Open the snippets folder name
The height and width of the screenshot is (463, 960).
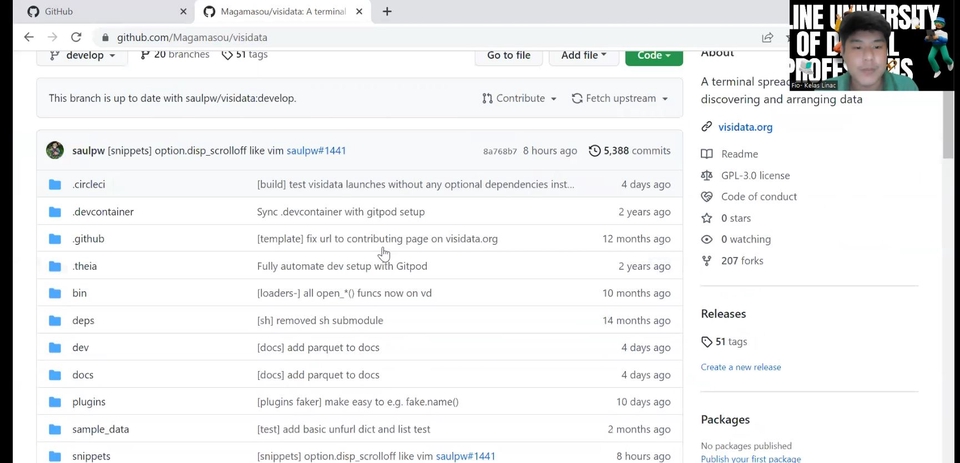coord(91,456)
